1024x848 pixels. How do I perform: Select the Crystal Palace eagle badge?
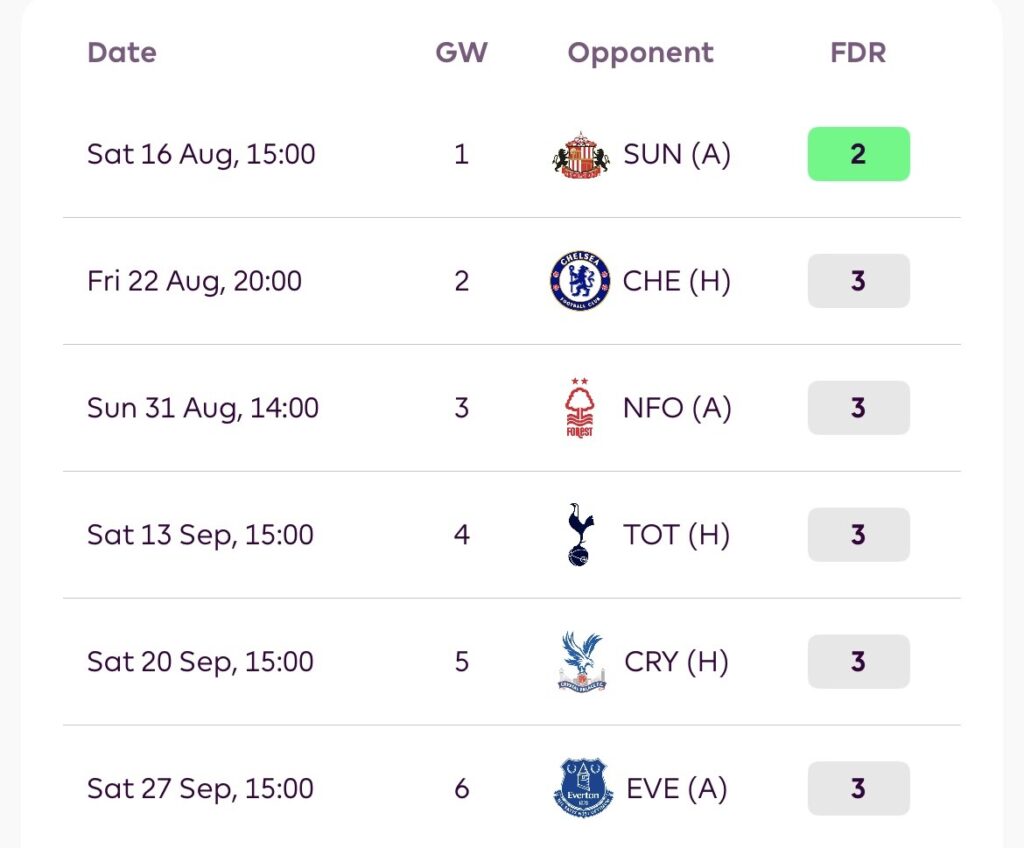[x=581, y=661]
